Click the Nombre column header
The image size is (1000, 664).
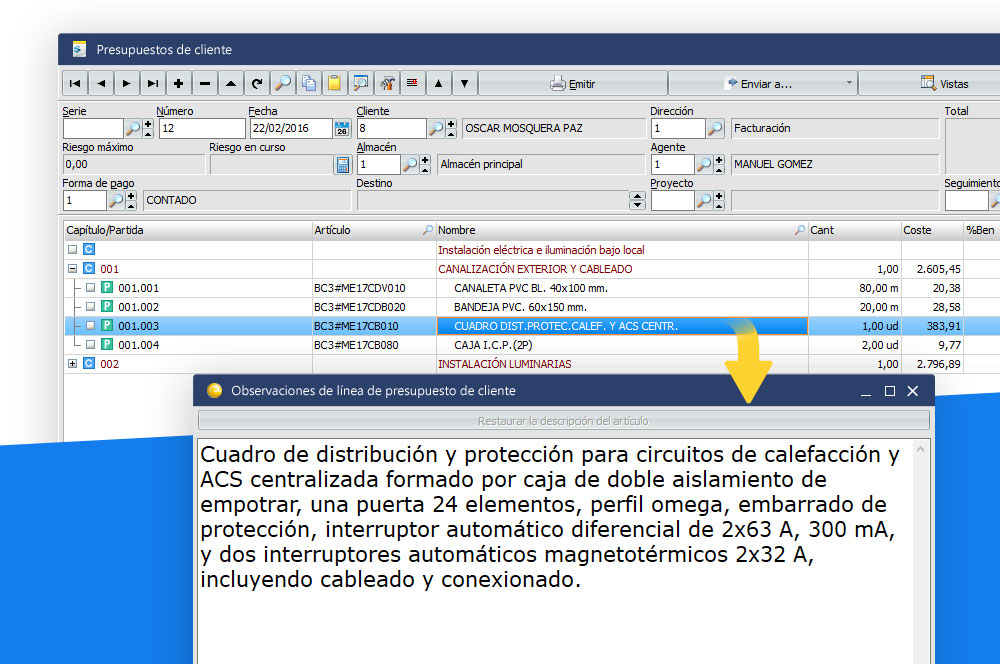[x=620, y=230]
